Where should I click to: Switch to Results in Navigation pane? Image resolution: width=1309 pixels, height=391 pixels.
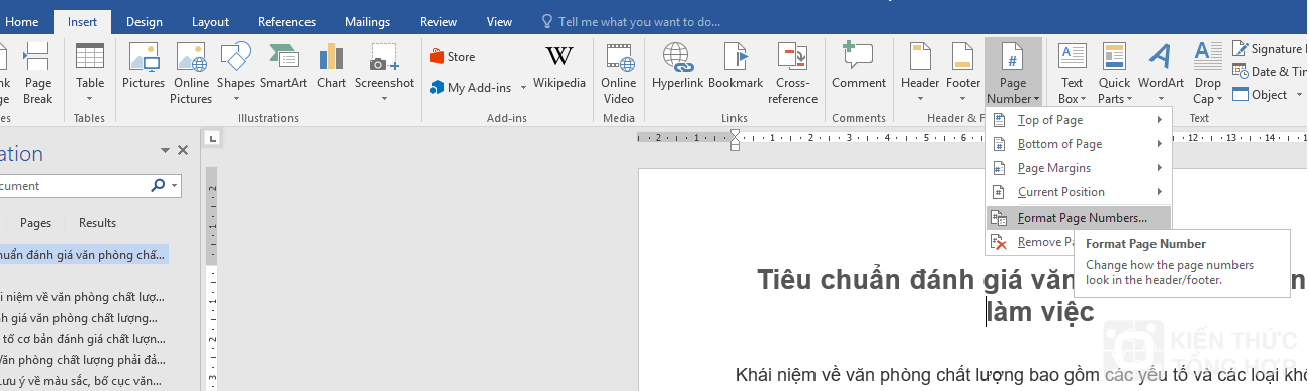(98, 223)
